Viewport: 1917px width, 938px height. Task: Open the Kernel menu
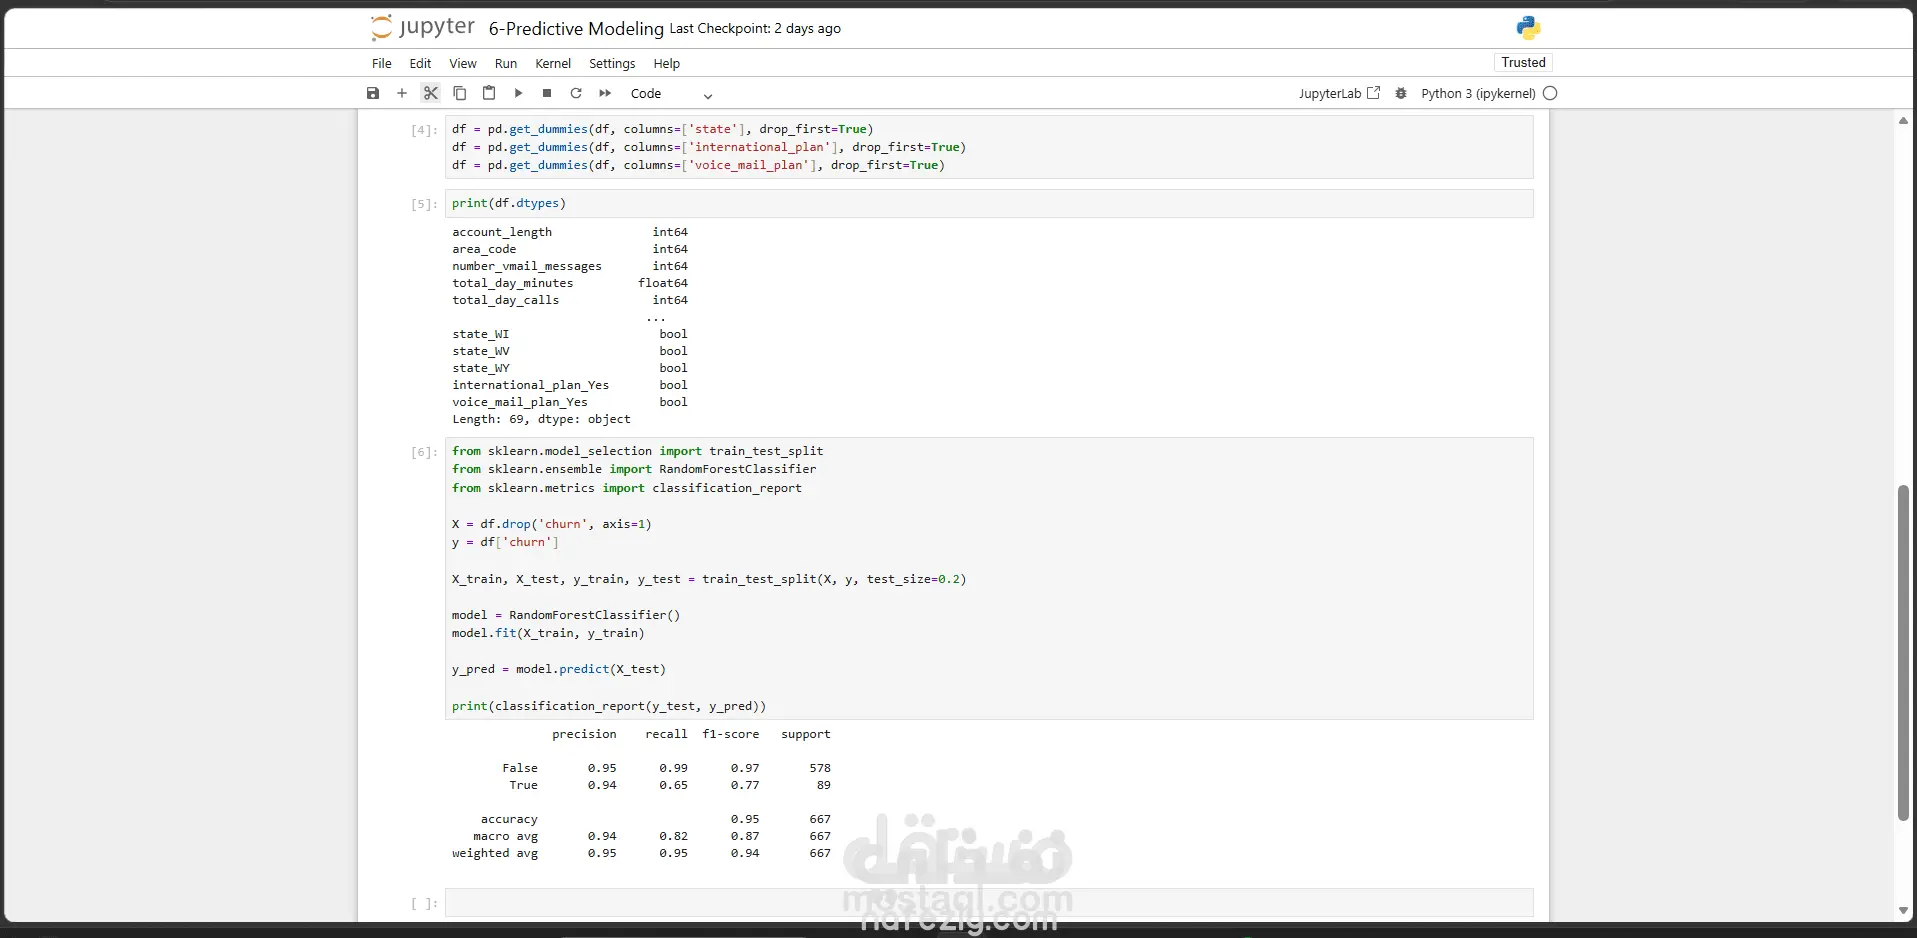(553, 63)
